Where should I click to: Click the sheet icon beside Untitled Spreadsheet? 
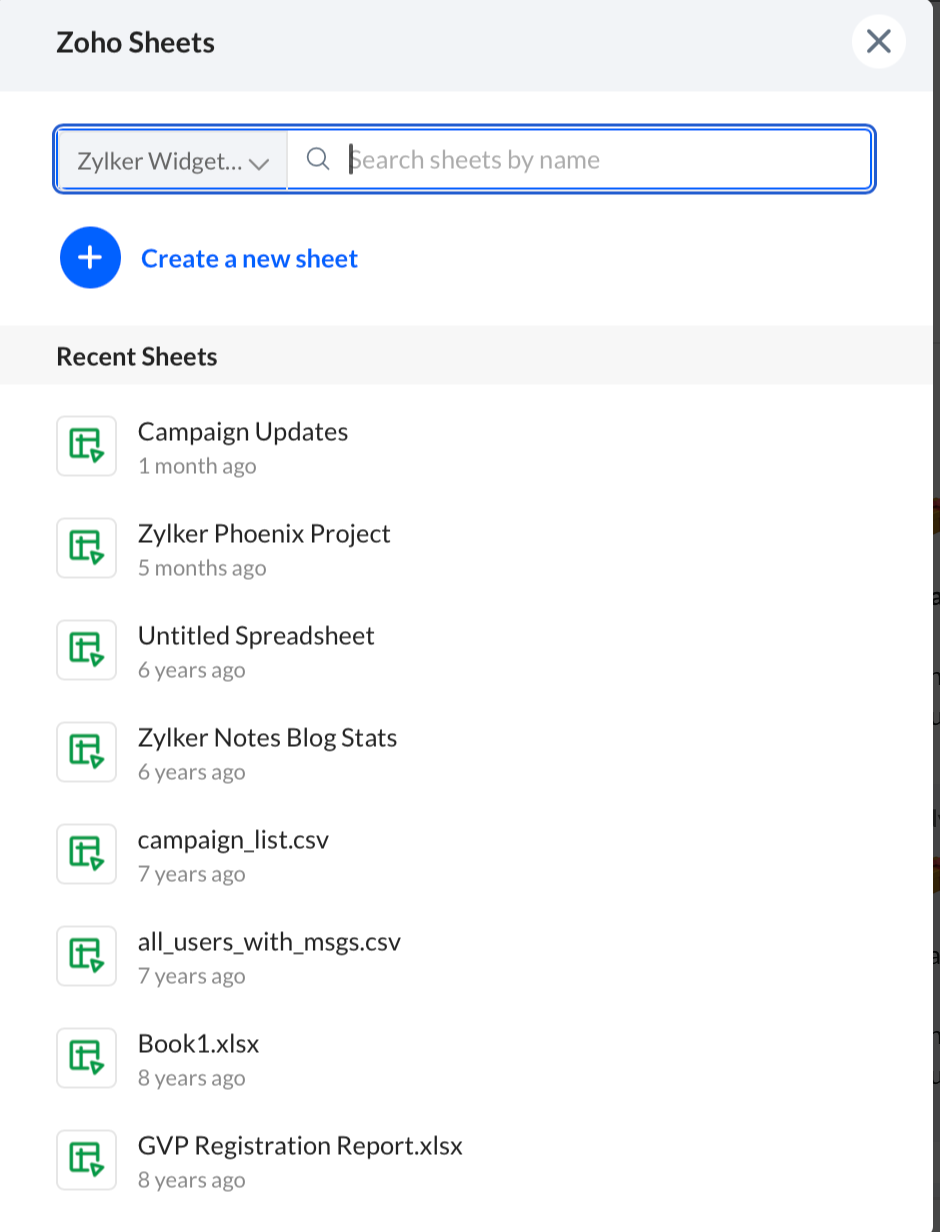(87, 650)
